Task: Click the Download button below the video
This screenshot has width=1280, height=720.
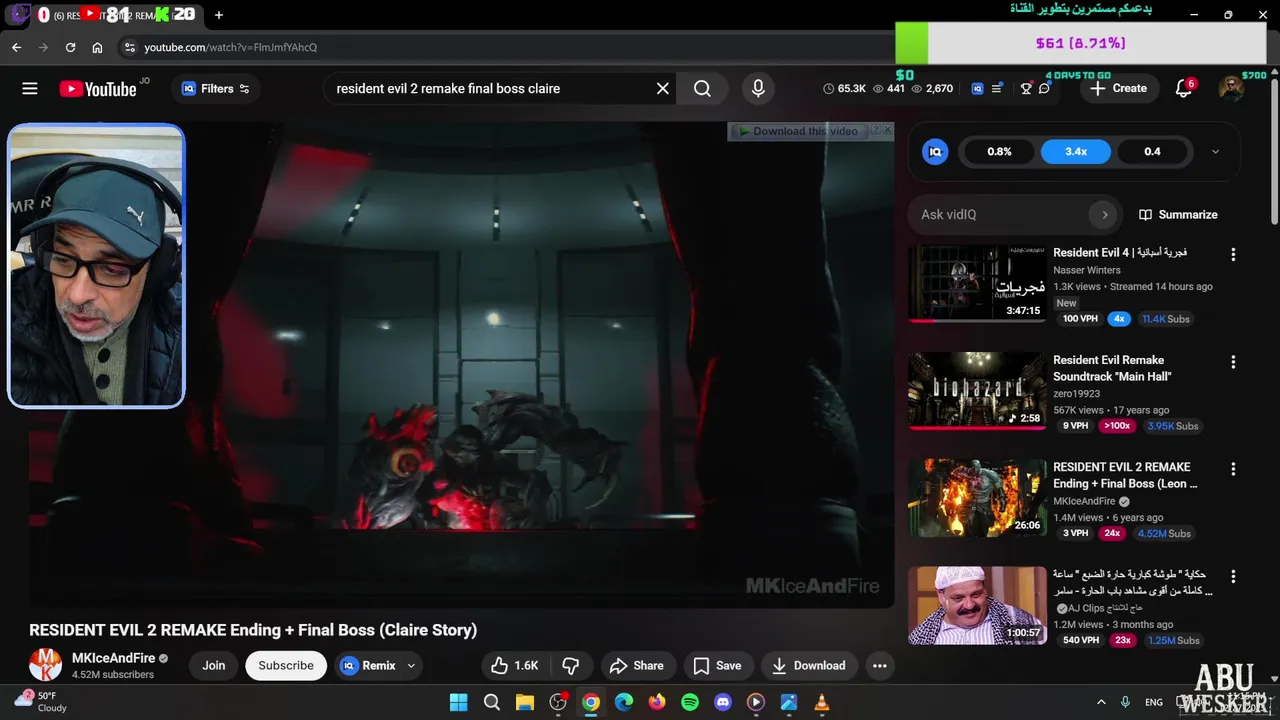Action: pos(809,666)
